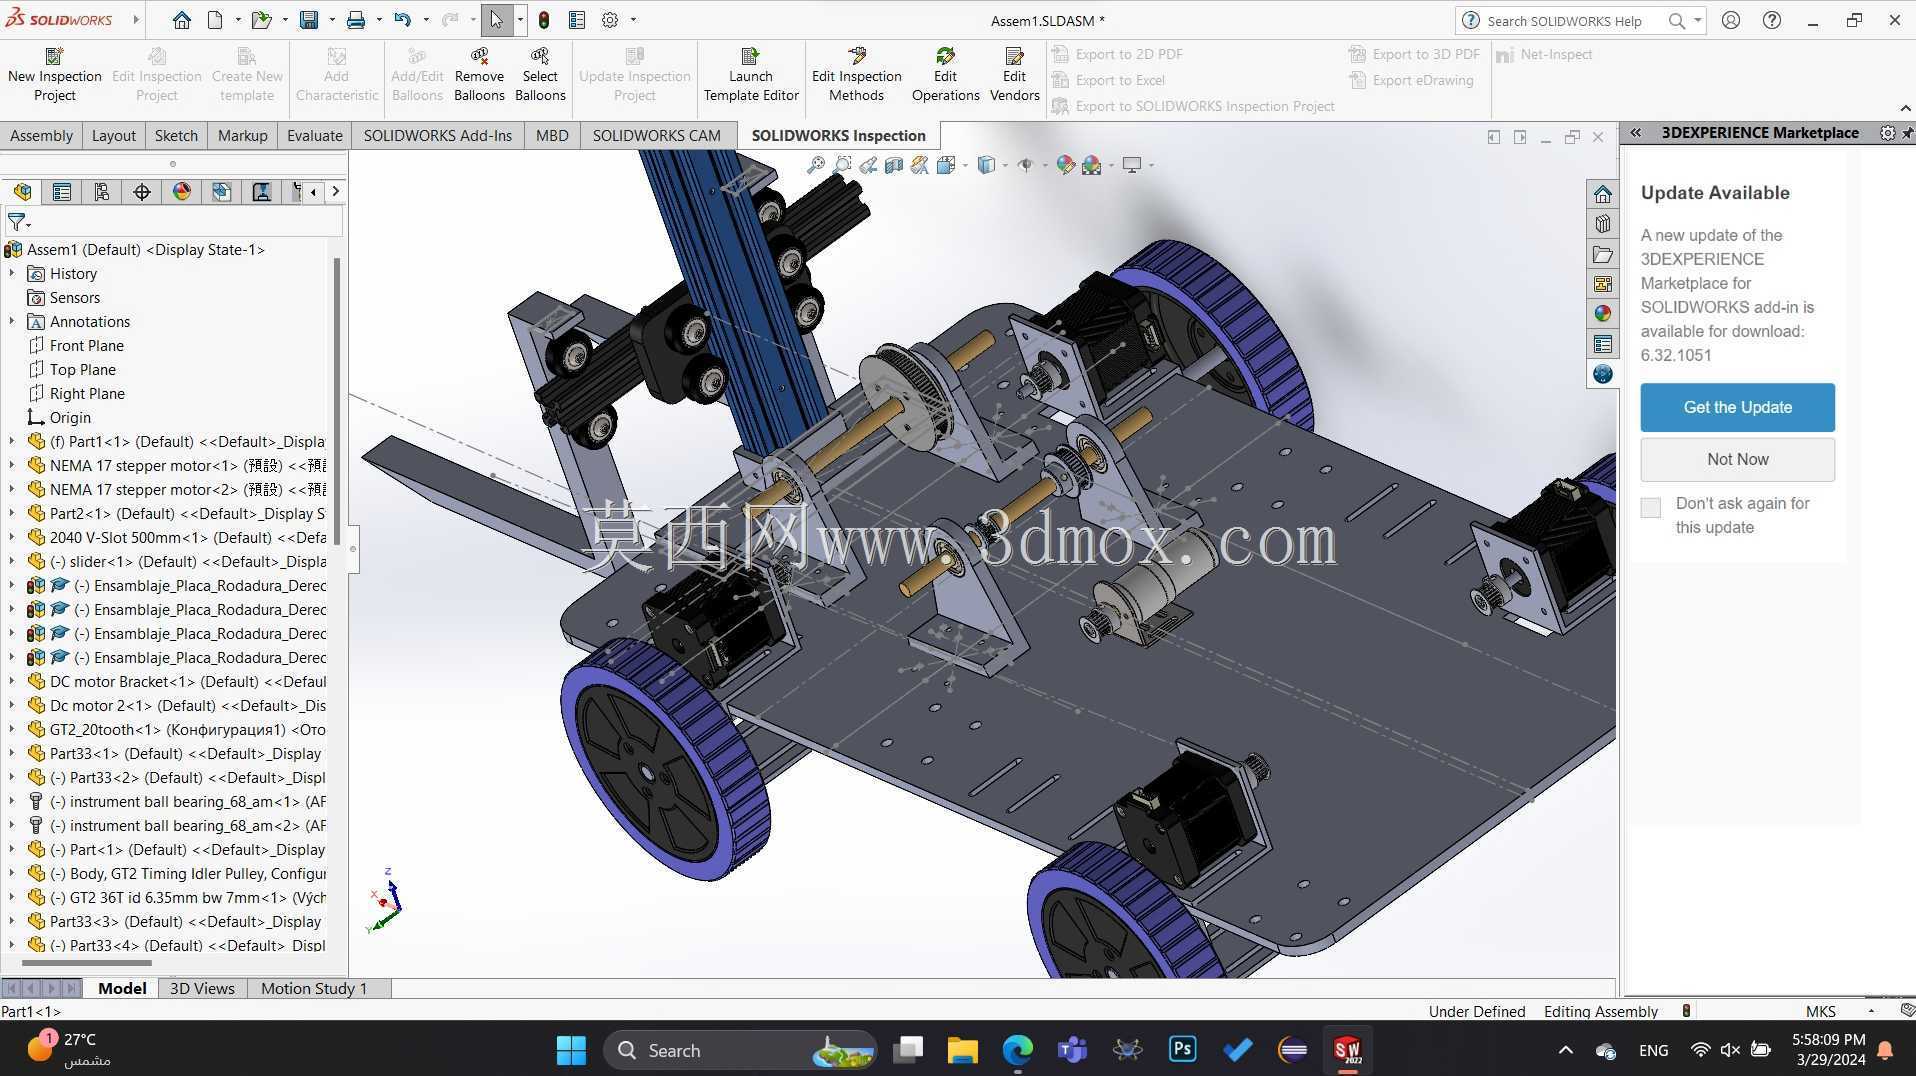
Task: Open the Options gear icon
Action: [610, 20]
